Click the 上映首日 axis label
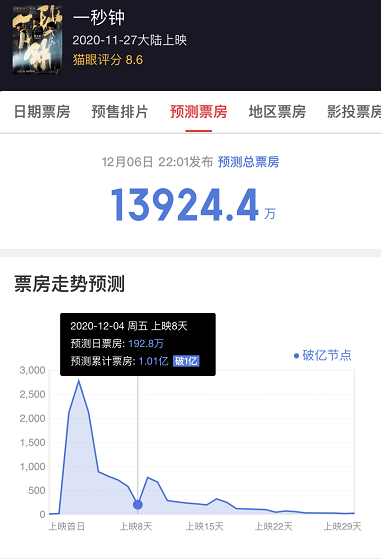Image resolution: width=381 pixels, height=559 pixels. click(67, 526)
